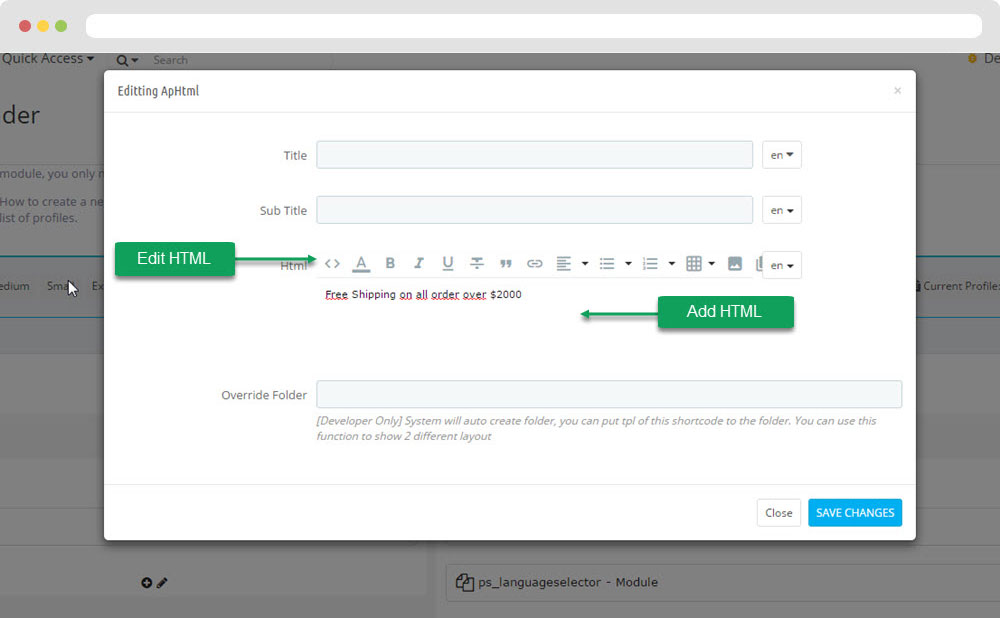Open the Sub Title language selector

(x=781, y=210)
